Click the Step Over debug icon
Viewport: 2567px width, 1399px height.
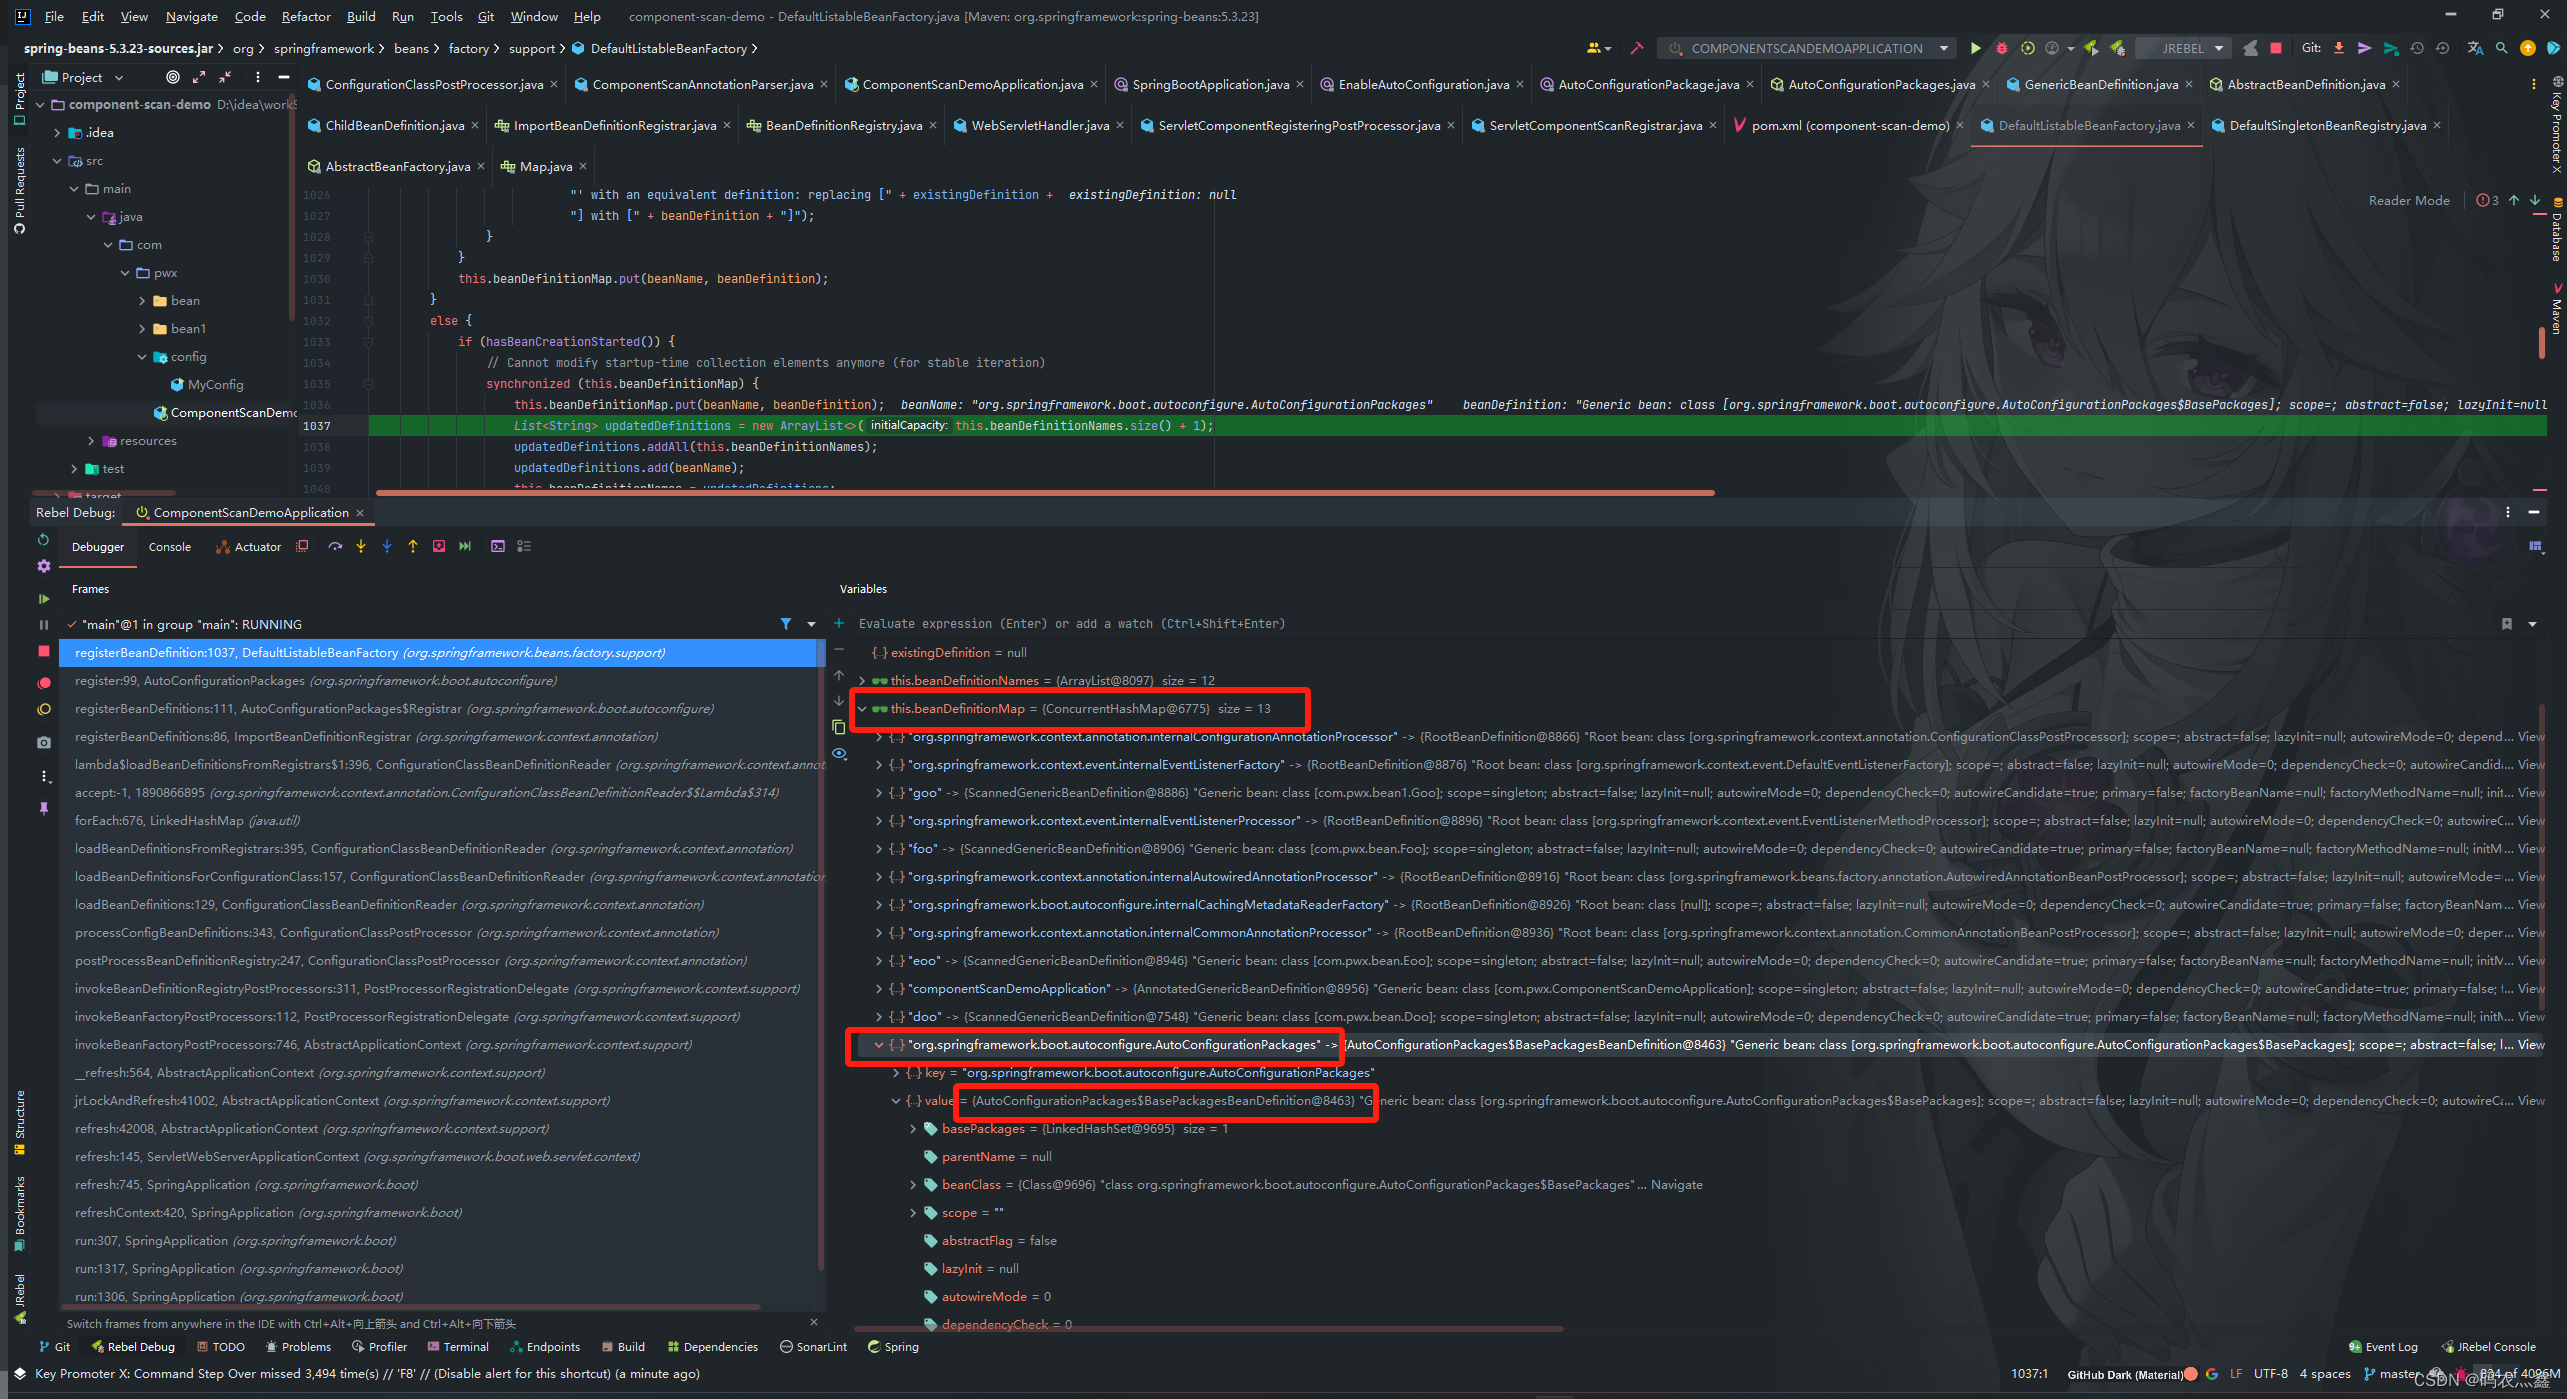[335, 546]
